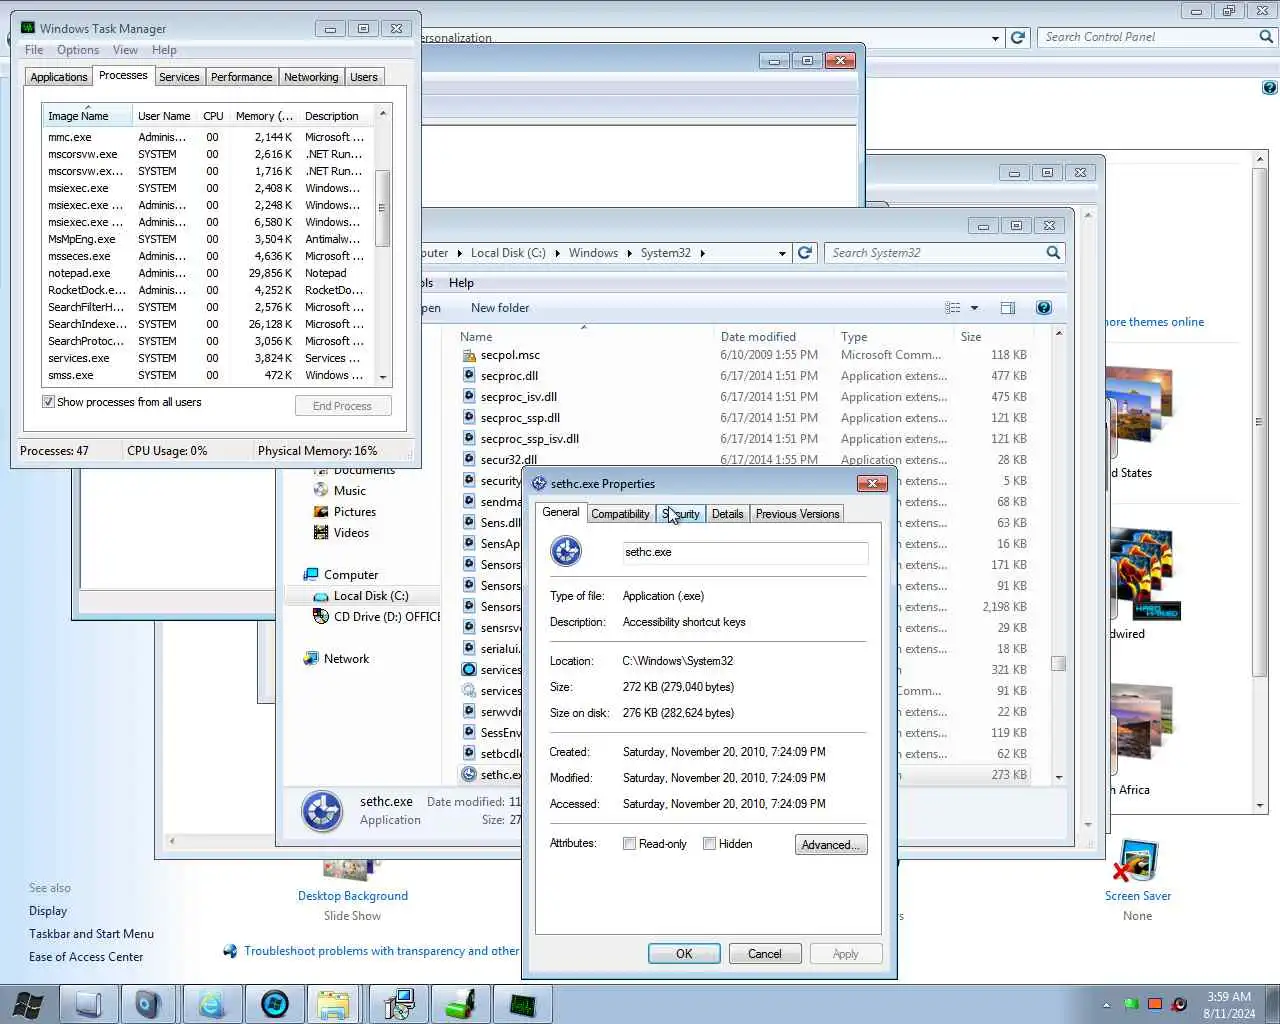Click the Videos library icon
Image resolution: width=1280 pixels, height=1024 pixels.
321,532
